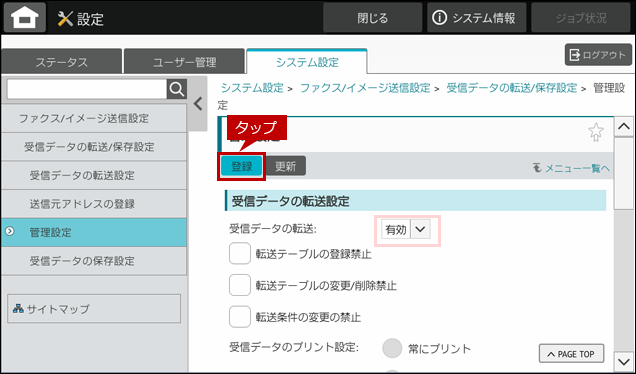Open ジョブ状況 job status
The image size is (636, 374).
tap(581, 18)
